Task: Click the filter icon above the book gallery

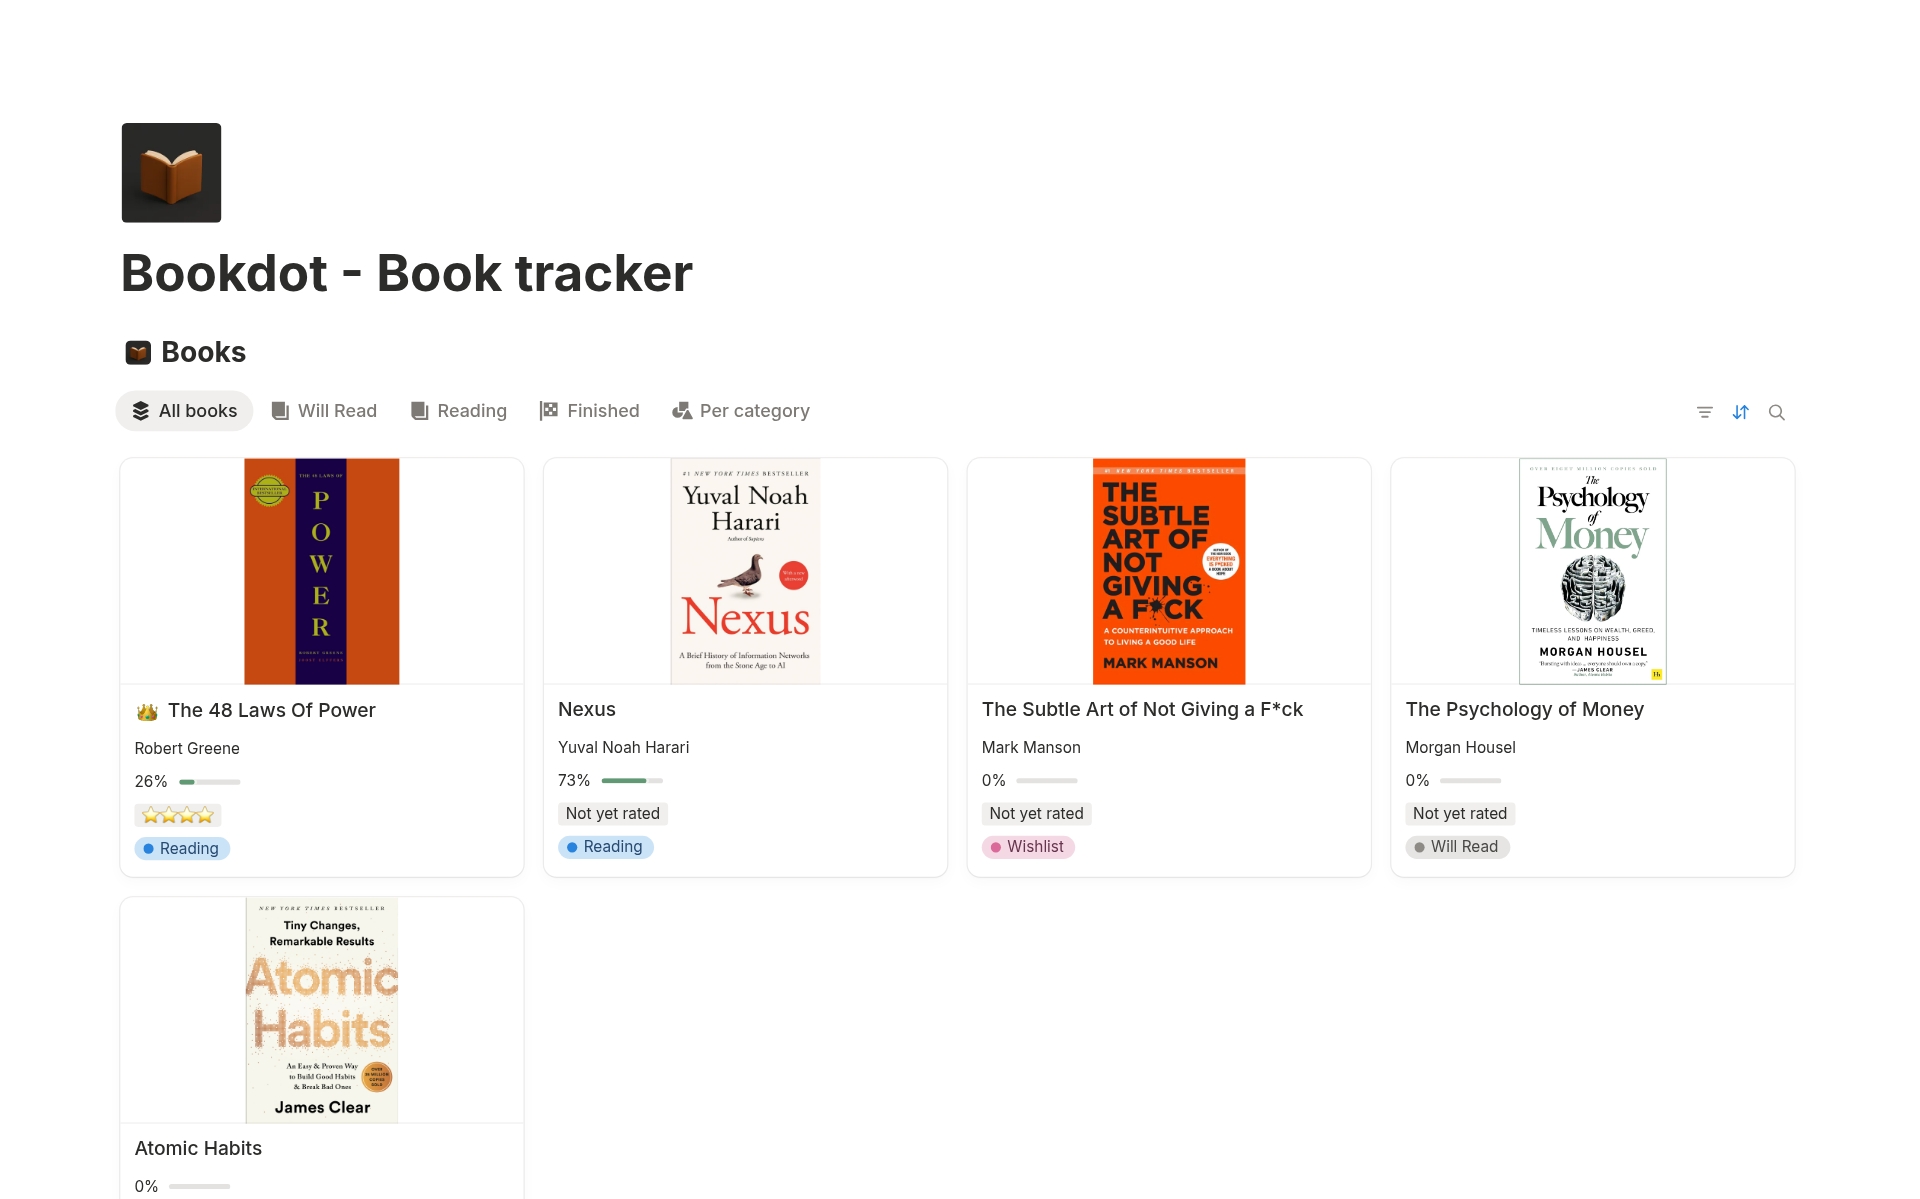Action: [1704, 411]
